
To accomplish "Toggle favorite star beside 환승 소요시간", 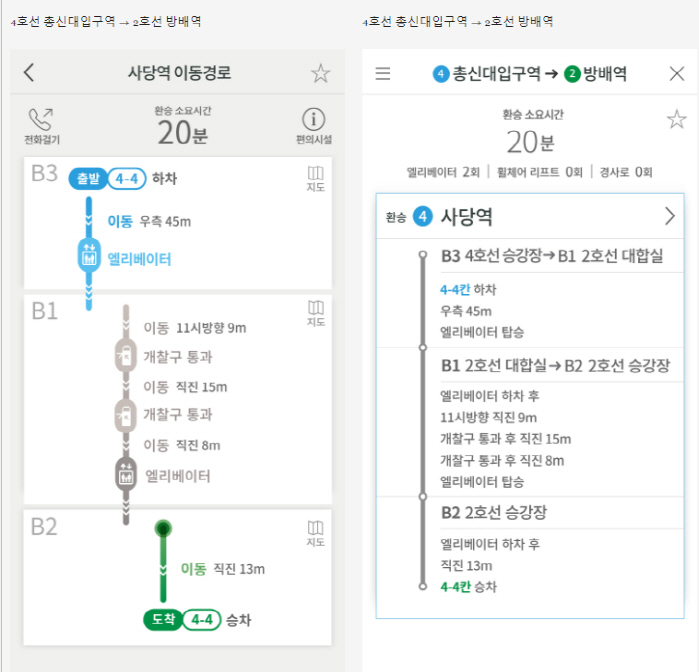I will point(677,120).
